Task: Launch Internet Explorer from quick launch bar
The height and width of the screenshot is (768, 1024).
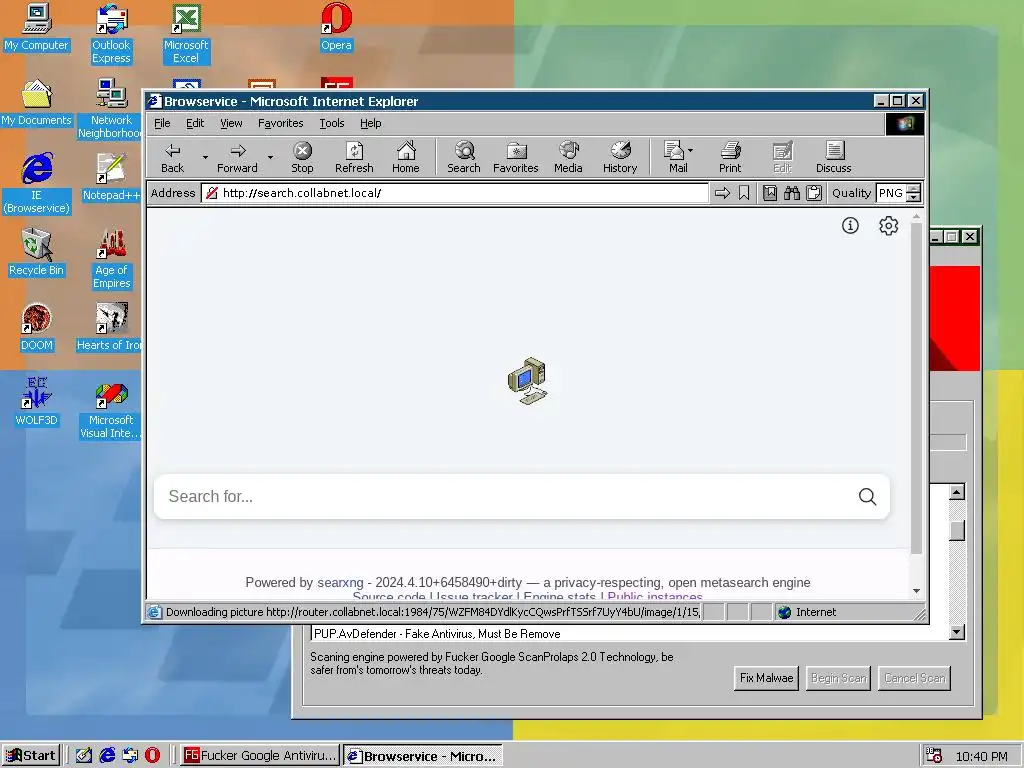Action: pos(107,756)
